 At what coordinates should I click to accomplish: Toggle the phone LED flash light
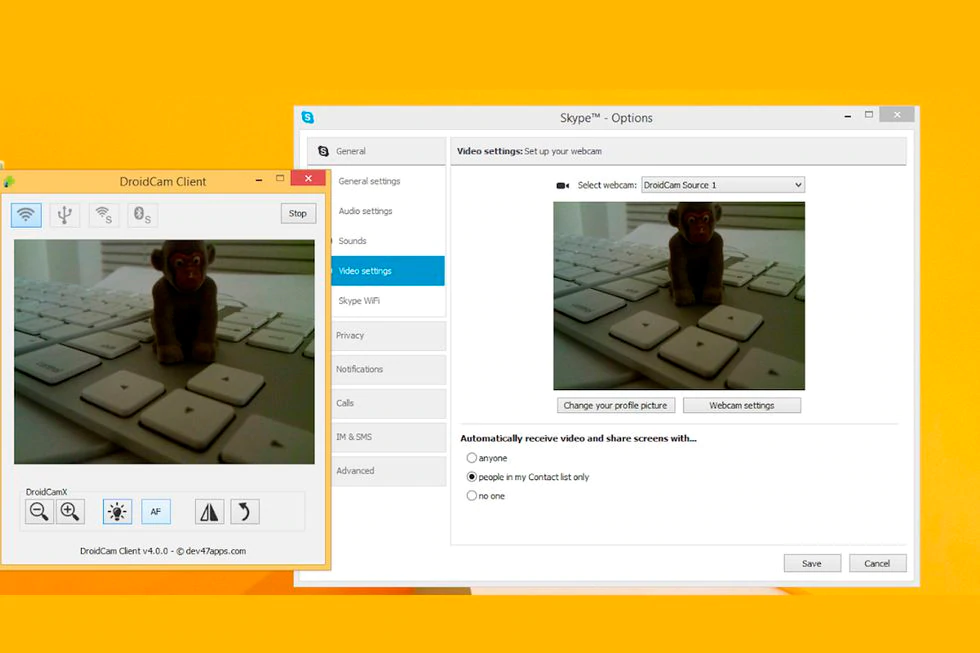[117, 512]
